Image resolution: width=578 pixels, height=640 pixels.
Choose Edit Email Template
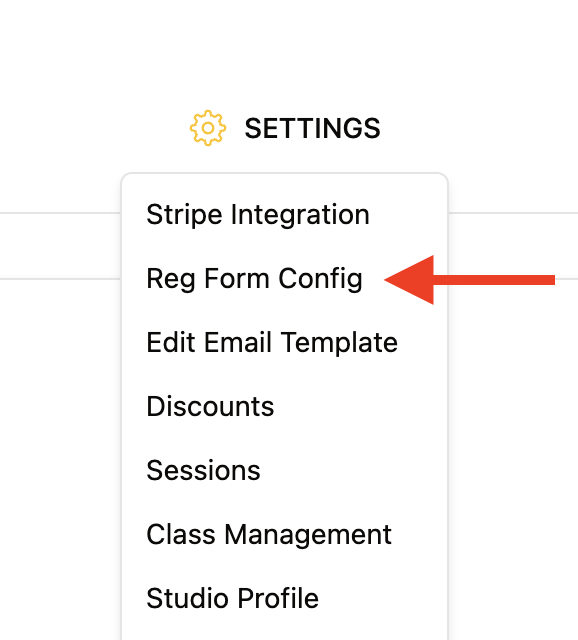(272, 342)
